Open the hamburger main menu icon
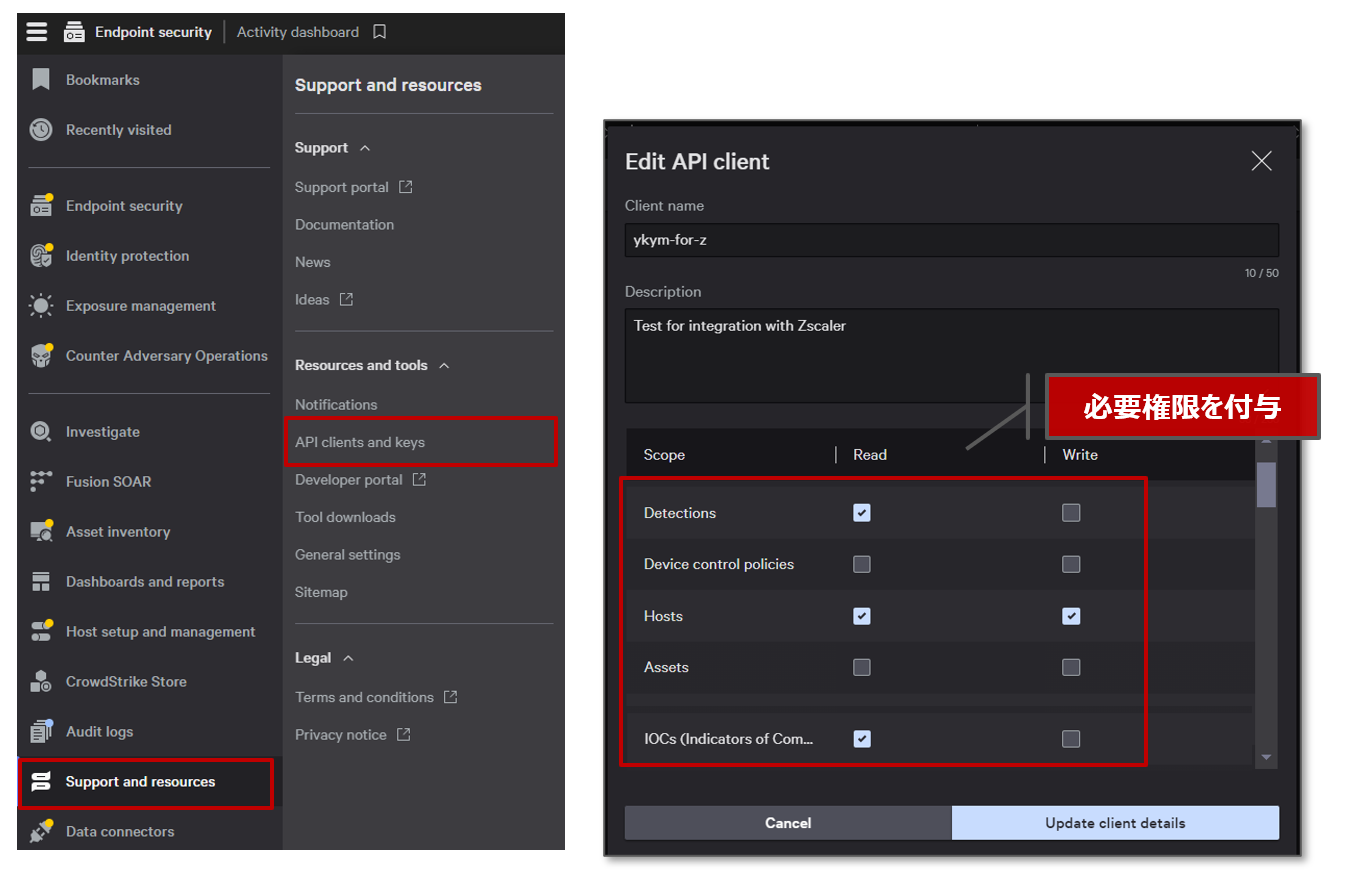Viewport: 1347px width, 870px height. (x=37, y=32)
